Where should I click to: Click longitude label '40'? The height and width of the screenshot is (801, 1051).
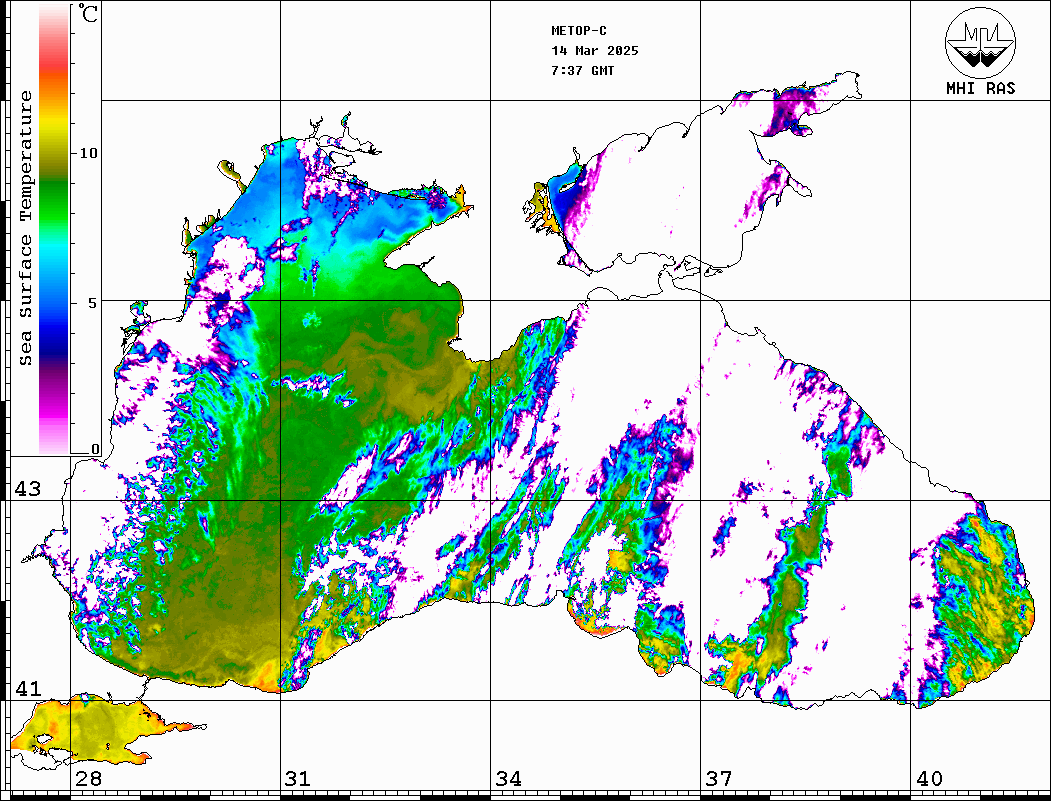click(x=929, y=779)
